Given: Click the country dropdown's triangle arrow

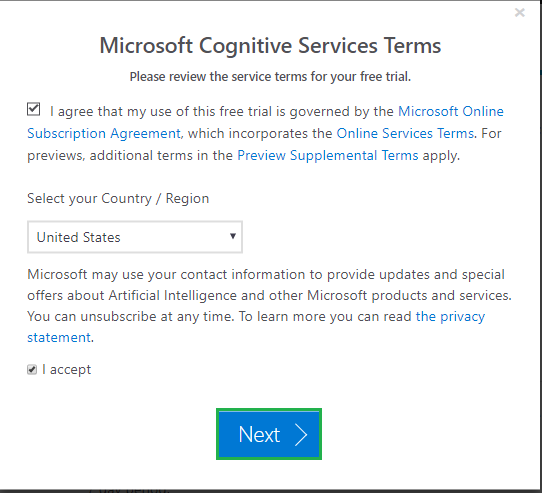Looking at the screenshot, I should coord(233,236).
